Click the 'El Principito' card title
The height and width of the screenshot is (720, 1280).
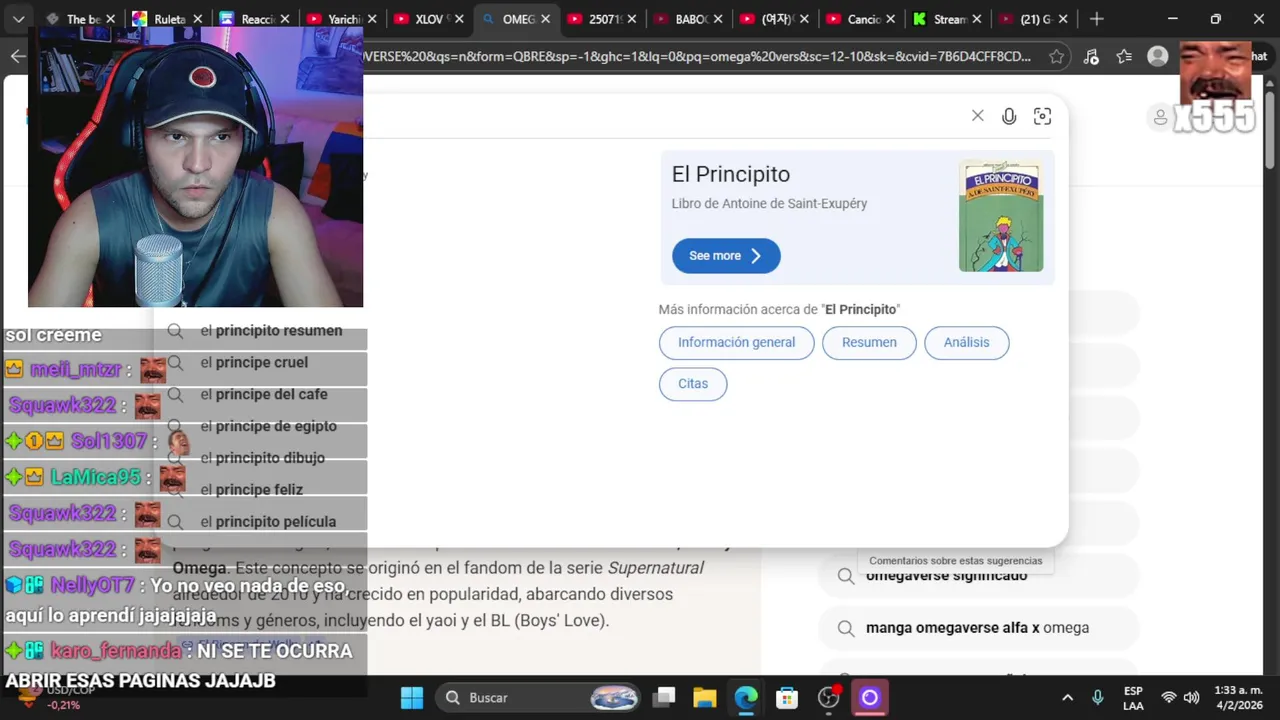tap(731, 174)
